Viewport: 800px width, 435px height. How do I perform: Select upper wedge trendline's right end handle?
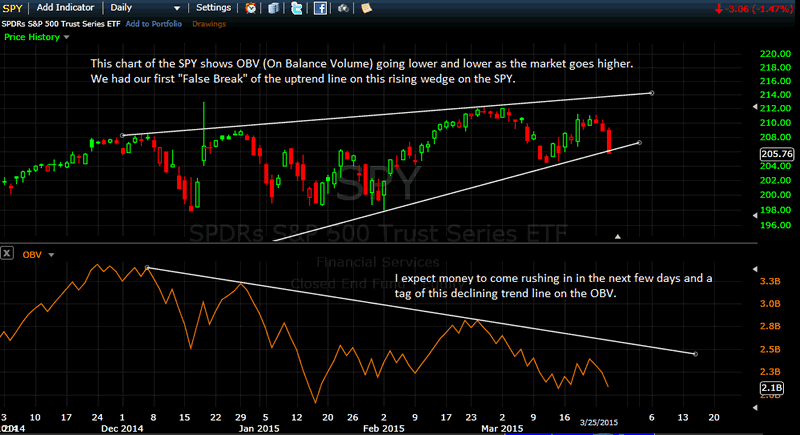[652, 93]
